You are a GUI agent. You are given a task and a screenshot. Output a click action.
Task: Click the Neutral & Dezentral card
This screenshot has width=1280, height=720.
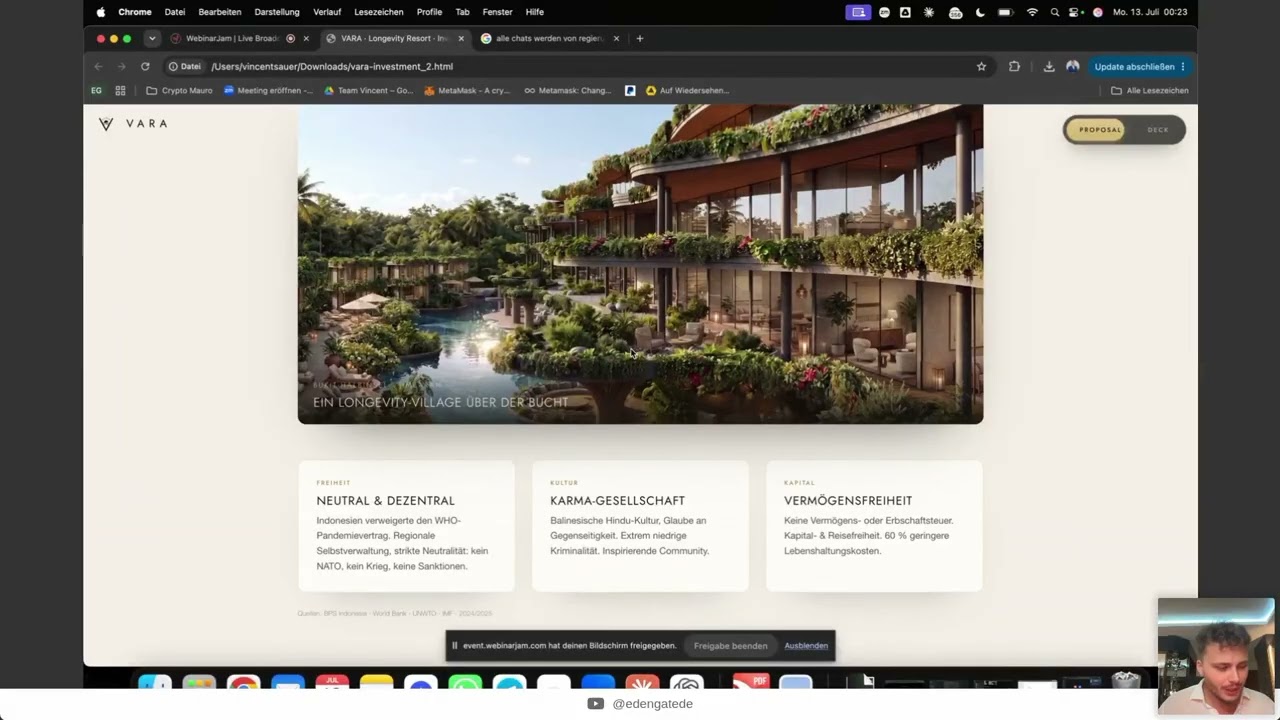click(x=406, y=526)
